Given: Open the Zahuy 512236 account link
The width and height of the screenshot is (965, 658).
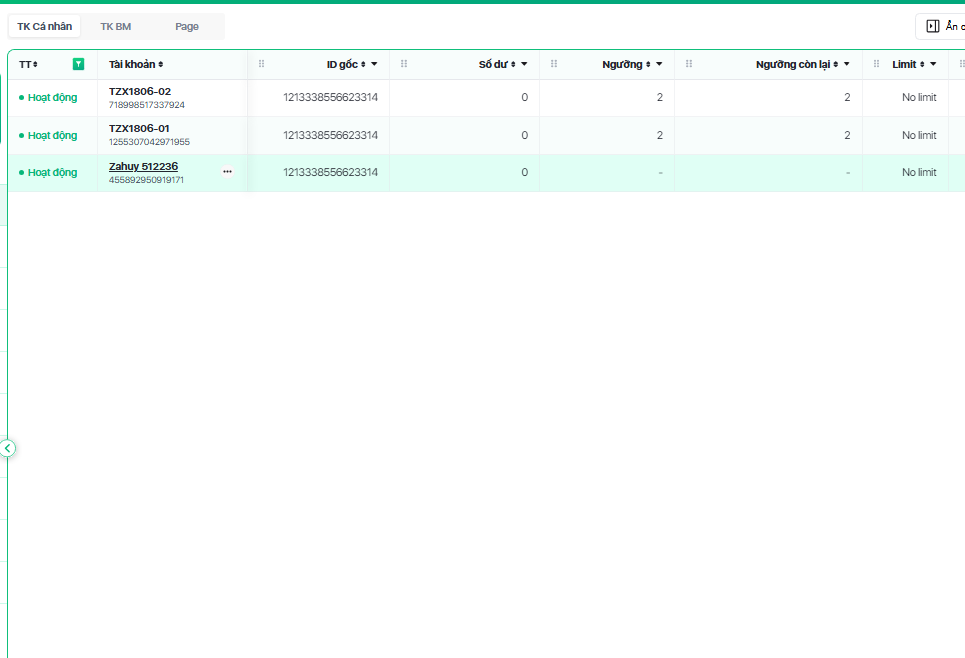Looking at the screenshot, I should 143,166.
